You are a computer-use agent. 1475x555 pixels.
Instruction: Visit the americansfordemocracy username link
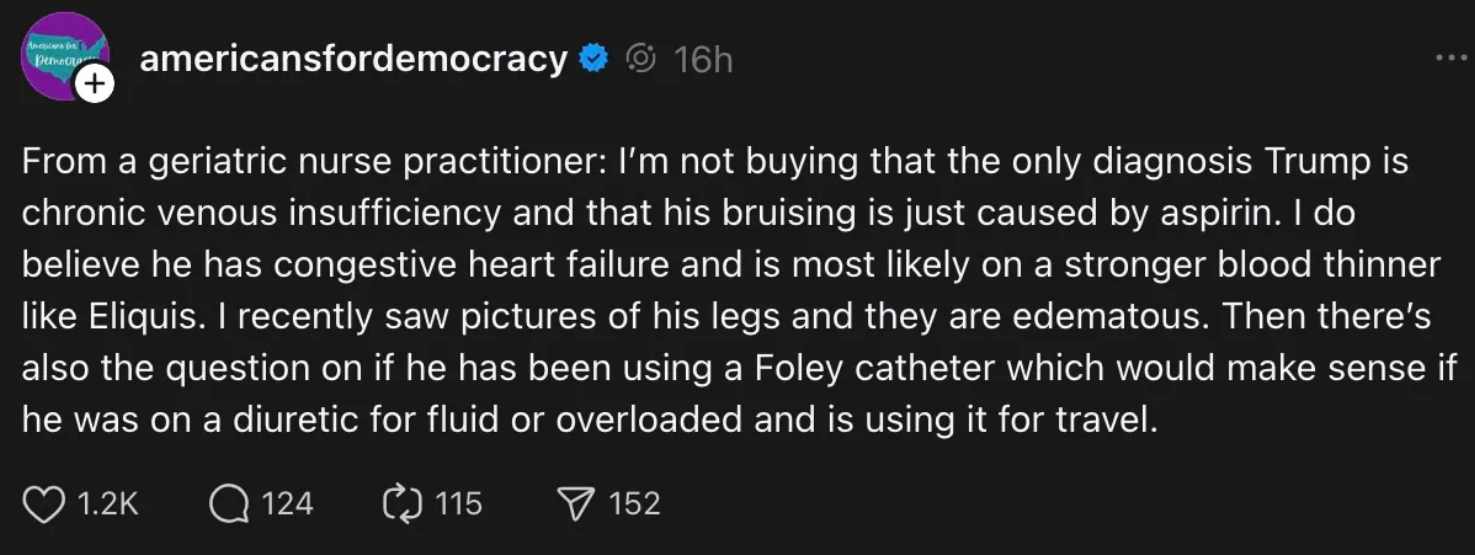click(x=354, y=60)
